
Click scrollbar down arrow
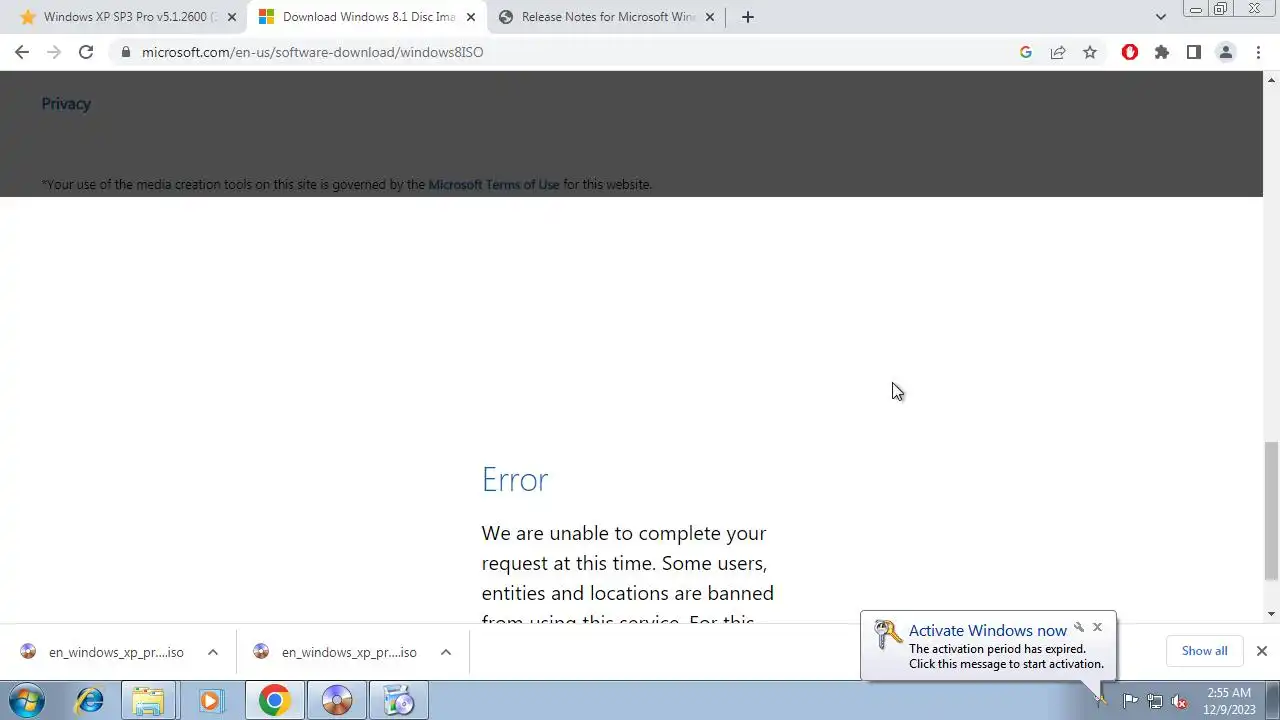(1271, 614)
